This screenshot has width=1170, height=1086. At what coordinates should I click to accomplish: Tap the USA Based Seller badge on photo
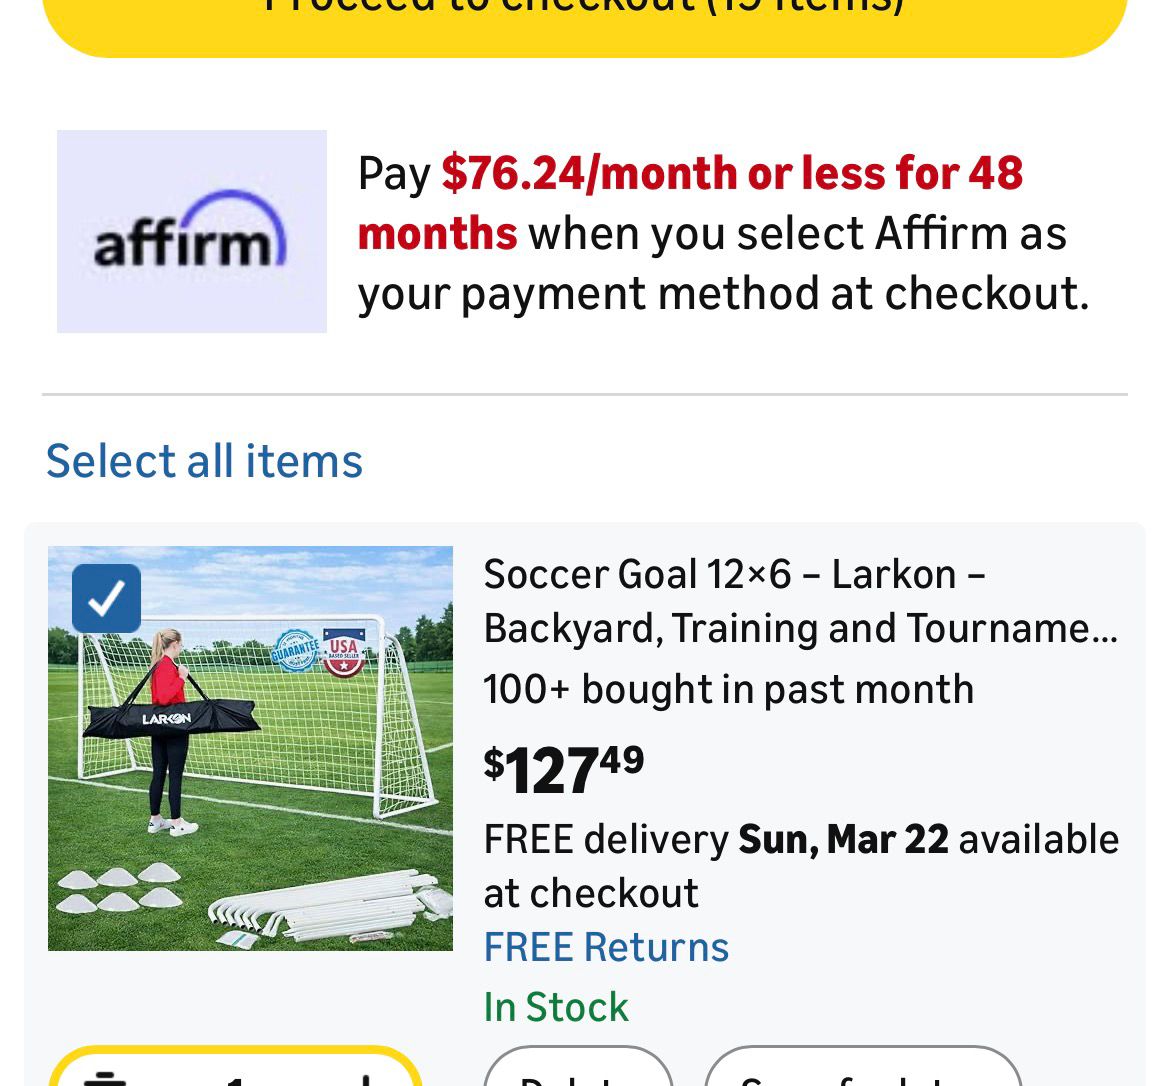(x=343, y=652)
